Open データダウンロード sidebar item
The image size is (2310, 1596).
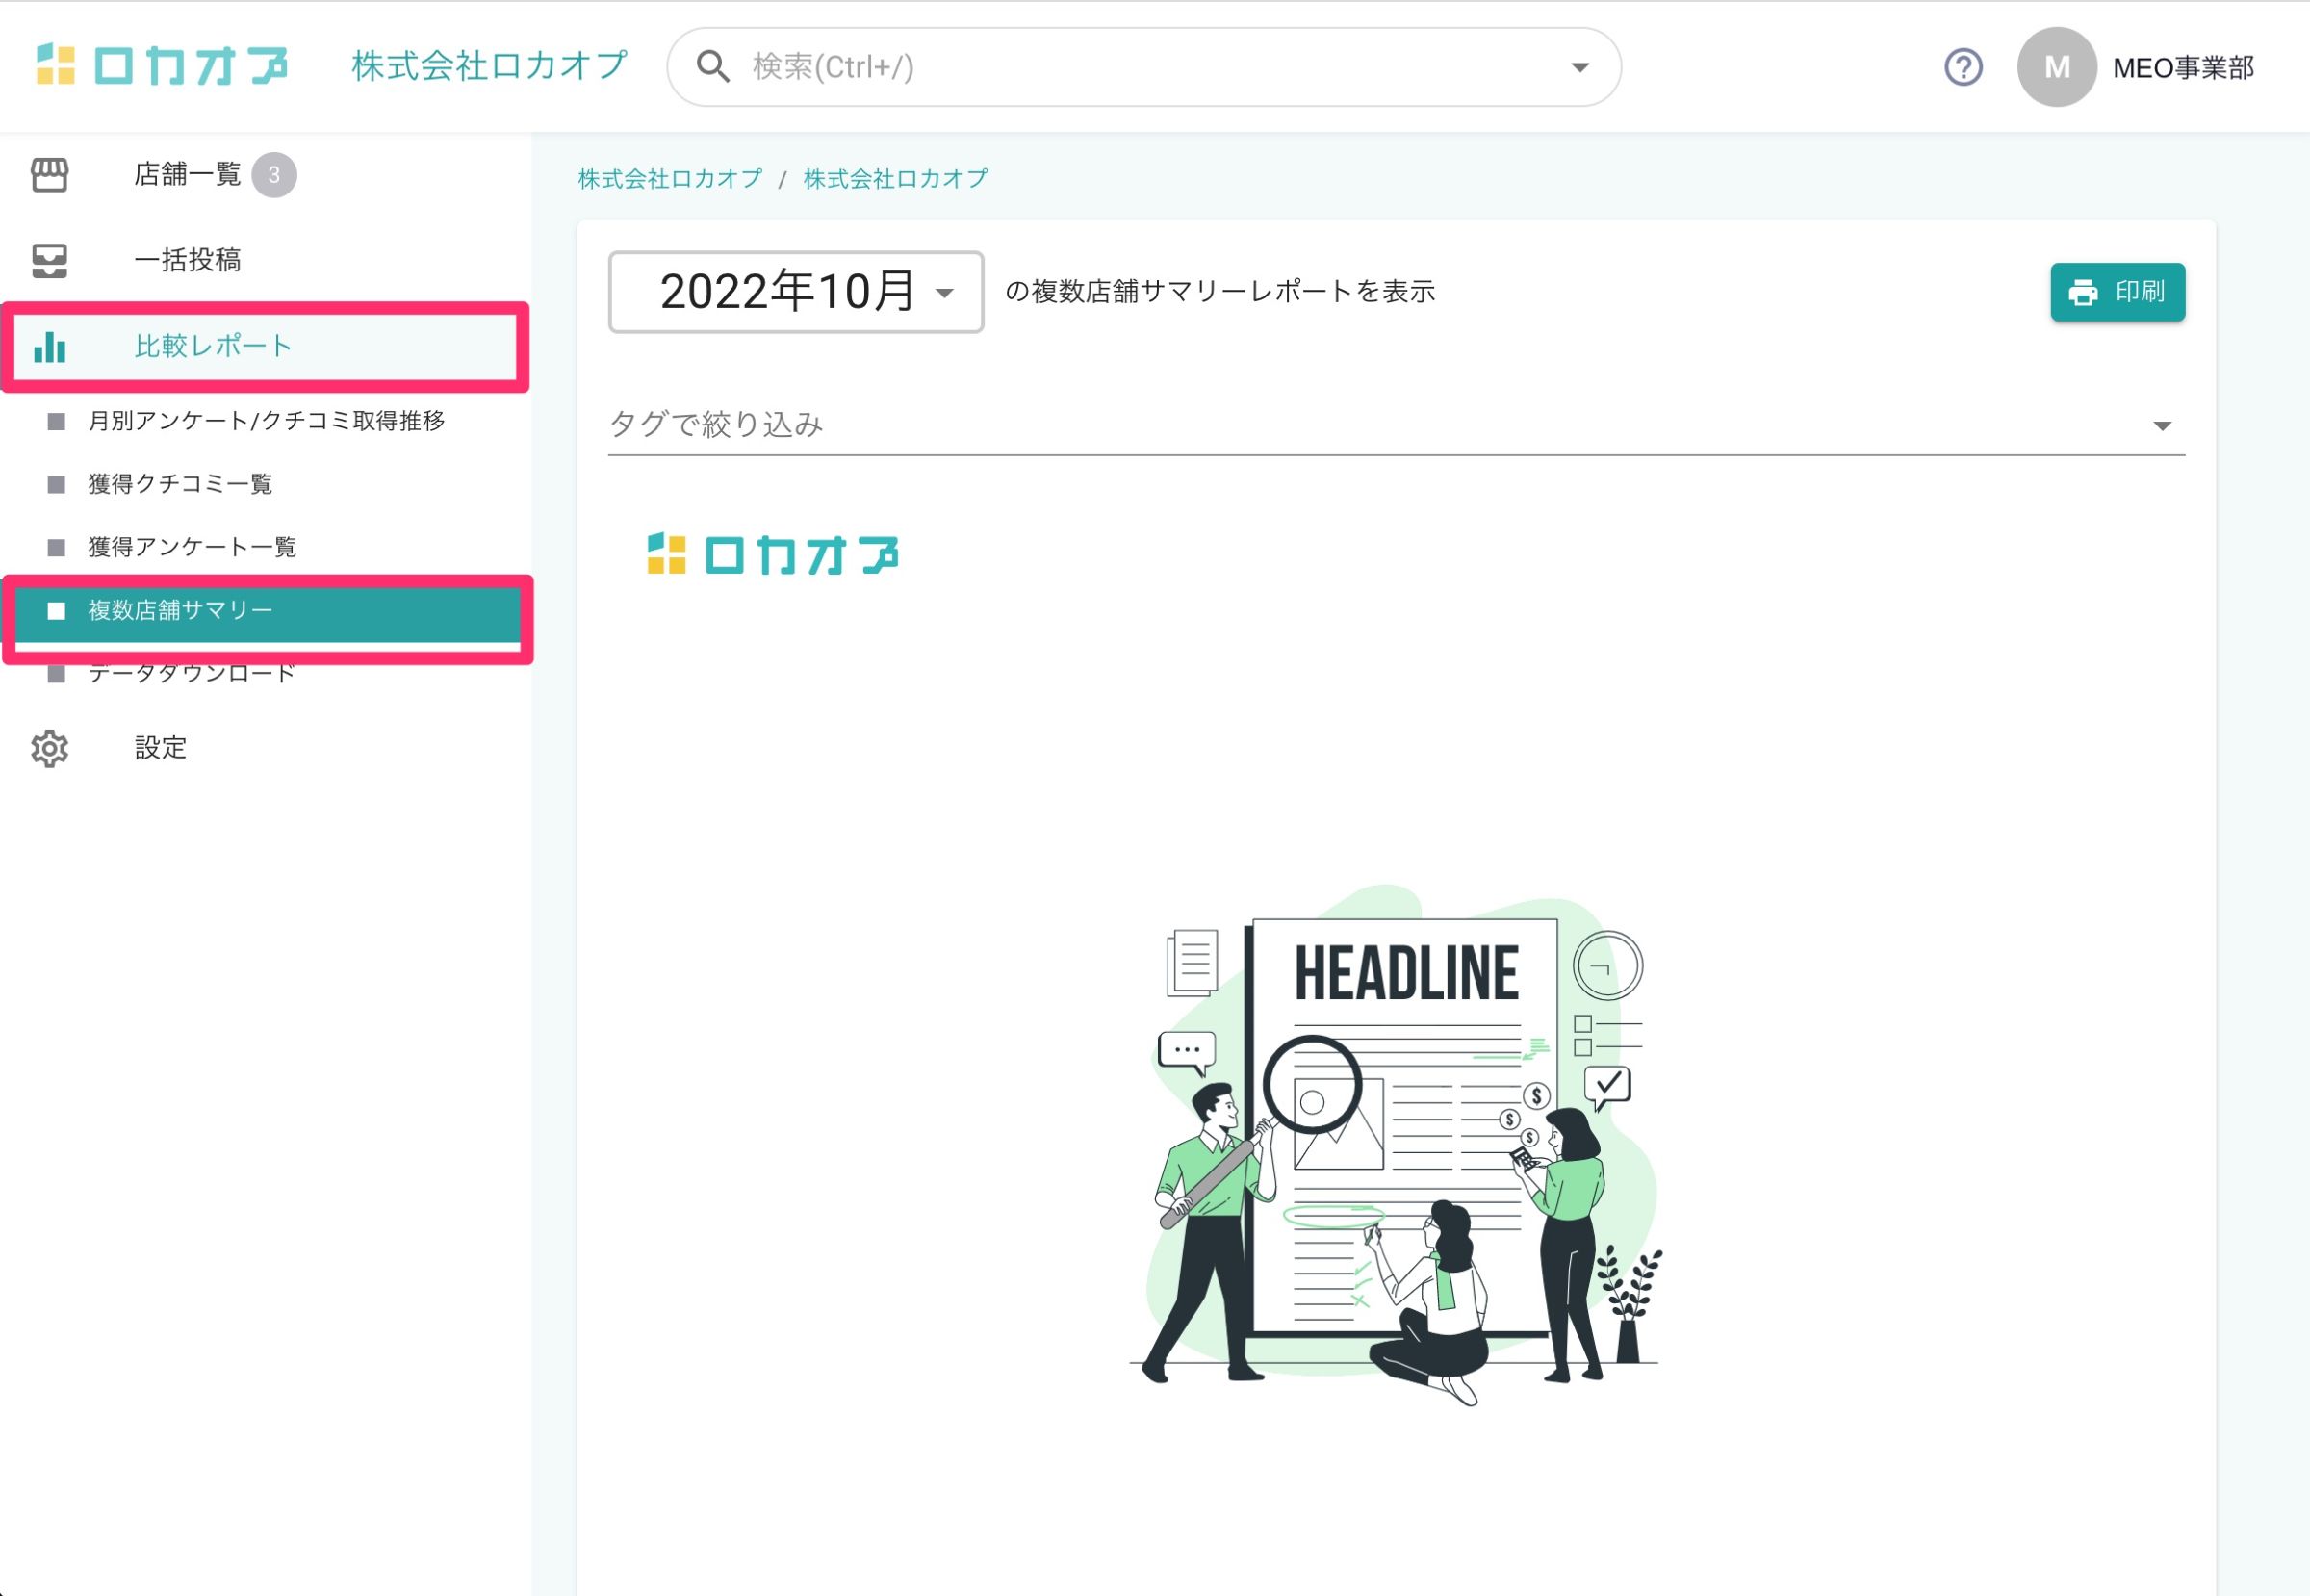(x=192, y=675)
